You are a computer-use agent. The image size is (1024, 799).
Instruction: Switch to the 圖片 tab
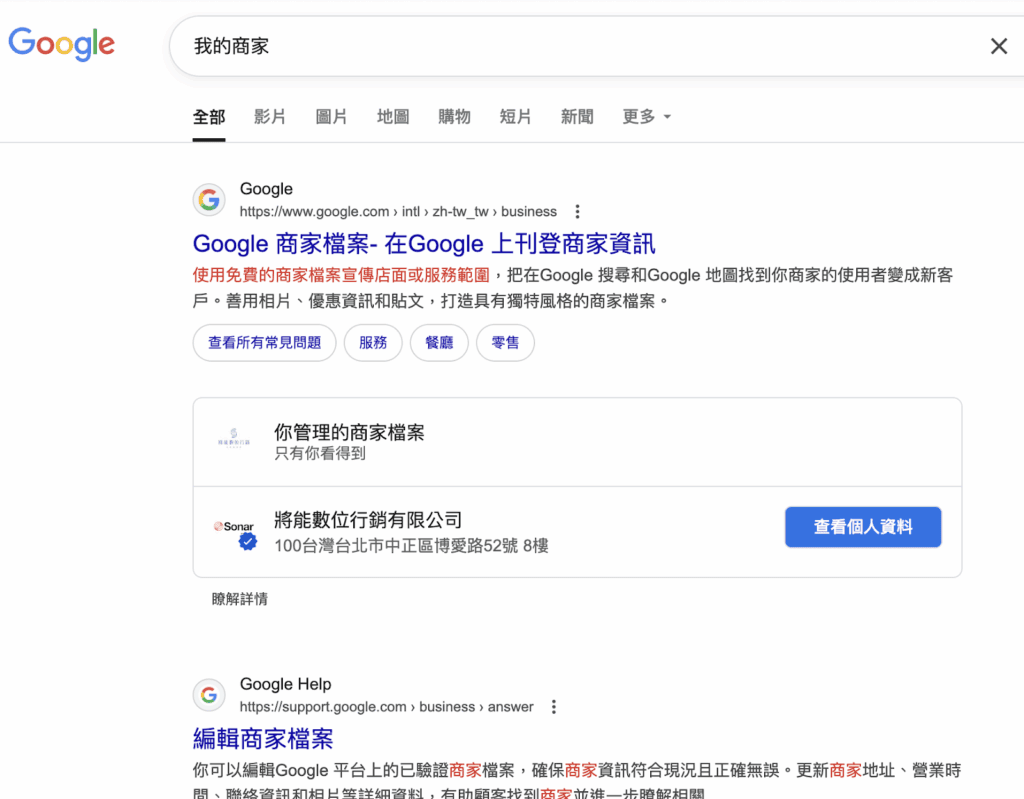[x=331, y=117]
